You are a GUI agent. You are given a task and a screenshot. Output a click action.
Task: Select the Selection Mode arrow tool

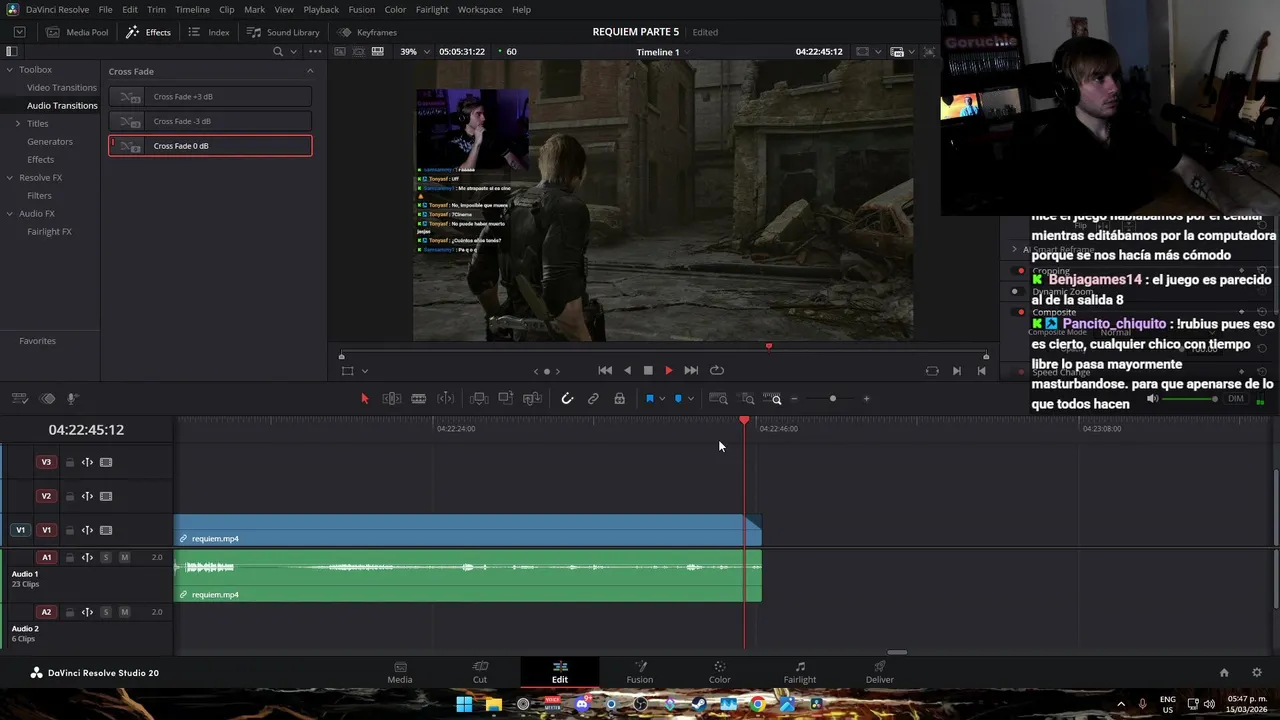pyautogui.click(x=364, y=399)
